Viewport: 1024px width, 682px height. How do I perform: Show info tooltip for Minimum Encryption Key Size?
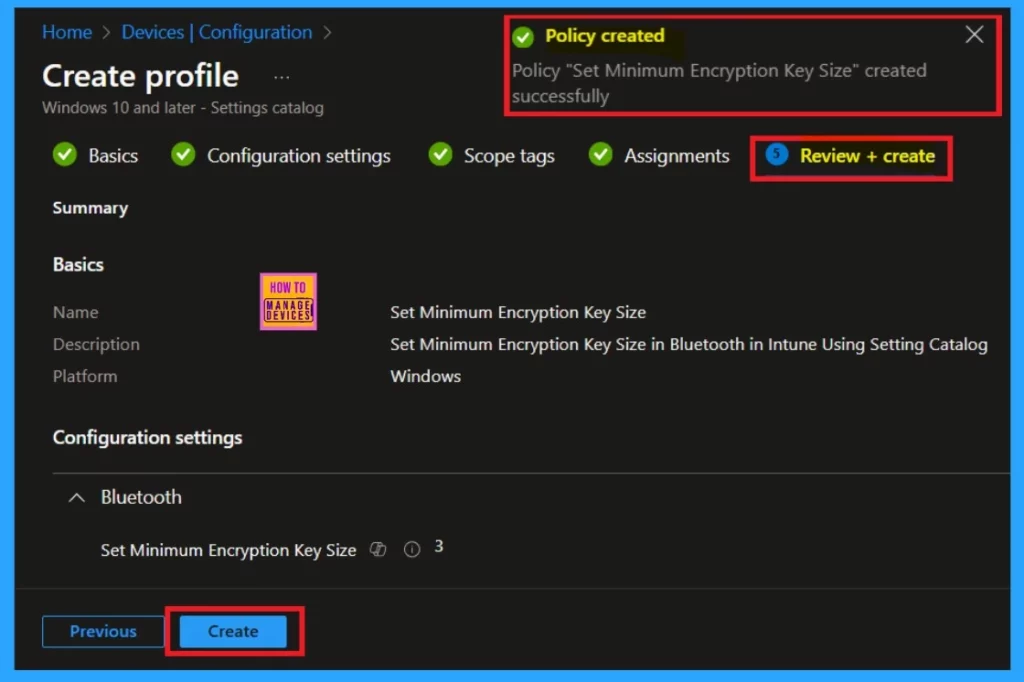412,549
